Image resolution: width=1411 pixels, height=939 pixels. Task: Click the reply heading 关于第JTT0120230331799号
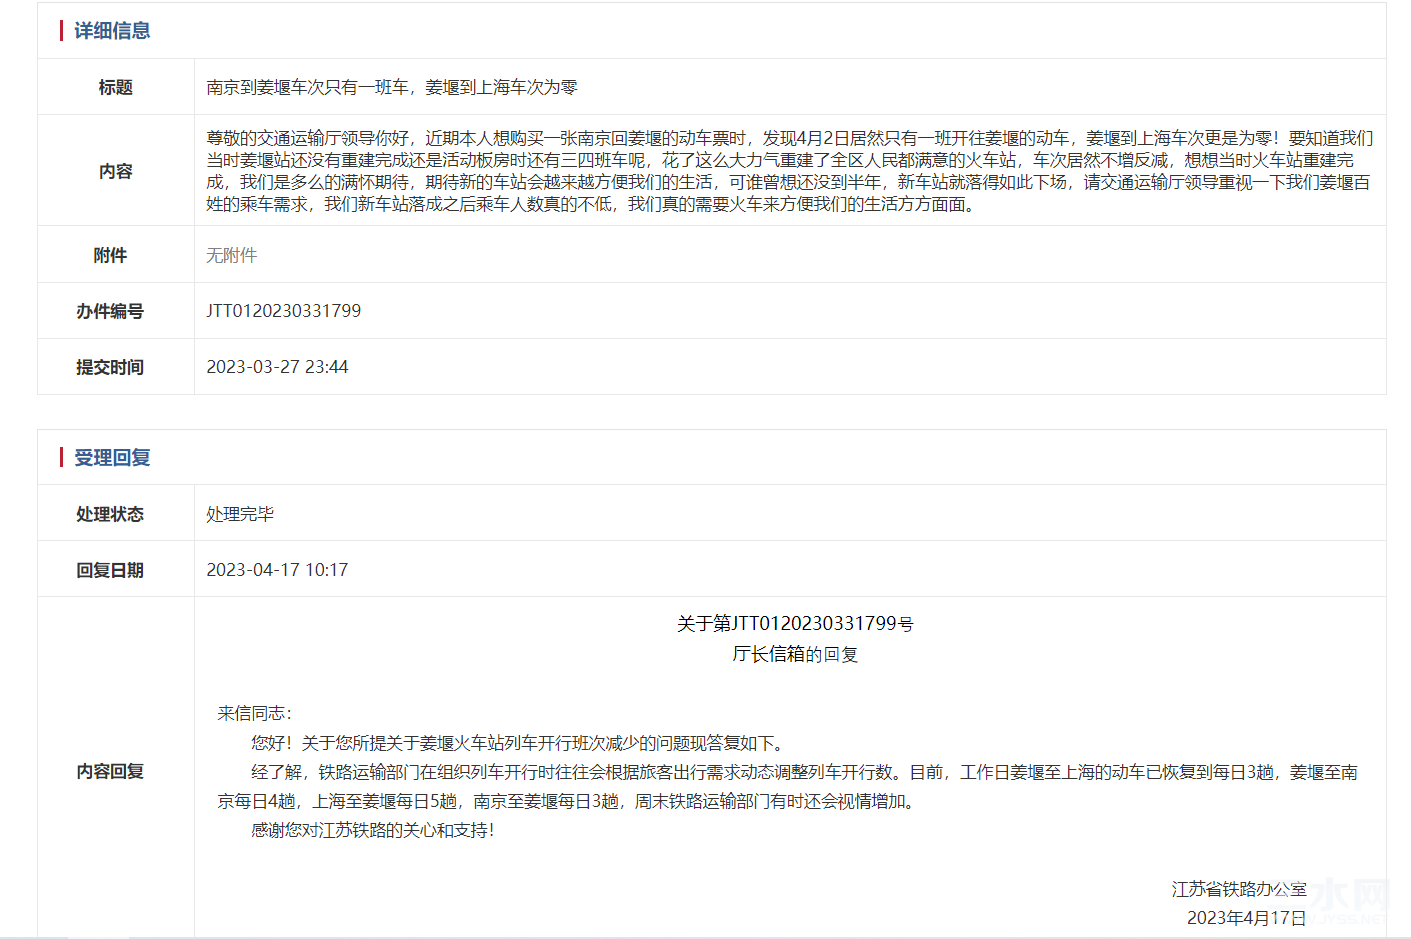click(795, 624)
